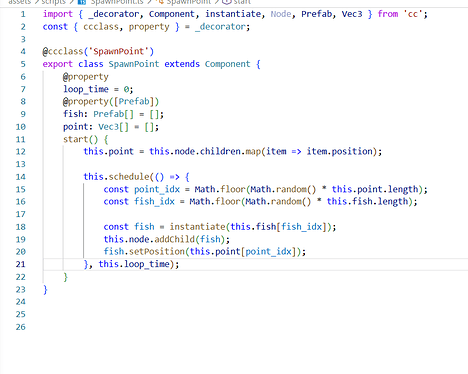Click 'Vec3' in the import list
468x374 pixels.
point(352,14)
